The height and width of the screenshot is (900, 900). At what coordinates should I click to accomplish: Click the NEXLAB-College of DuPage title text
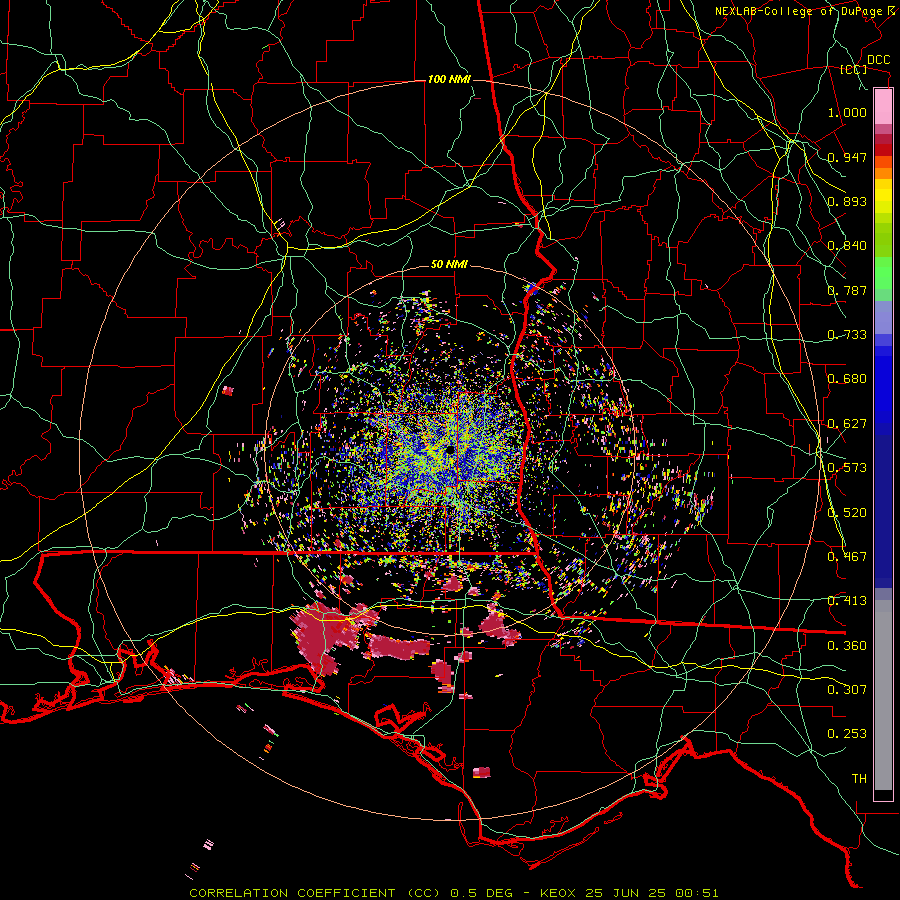[798, 11]
